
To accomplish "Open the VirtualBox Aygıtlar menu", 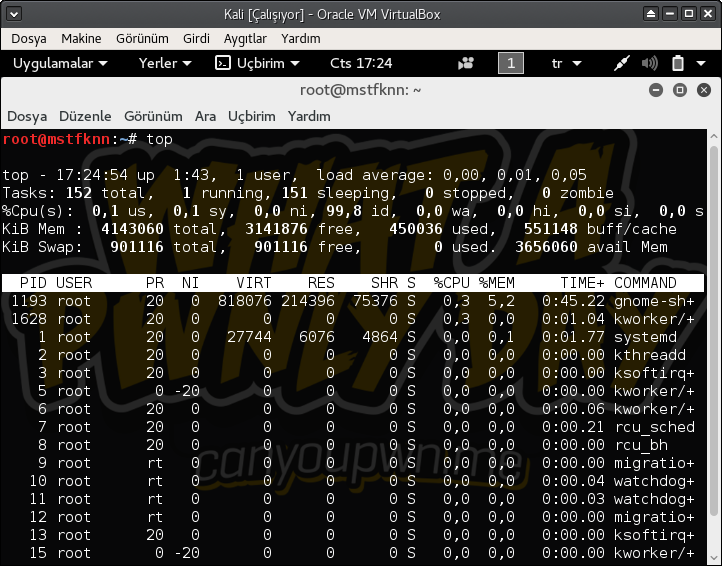I will coord(245,38).
